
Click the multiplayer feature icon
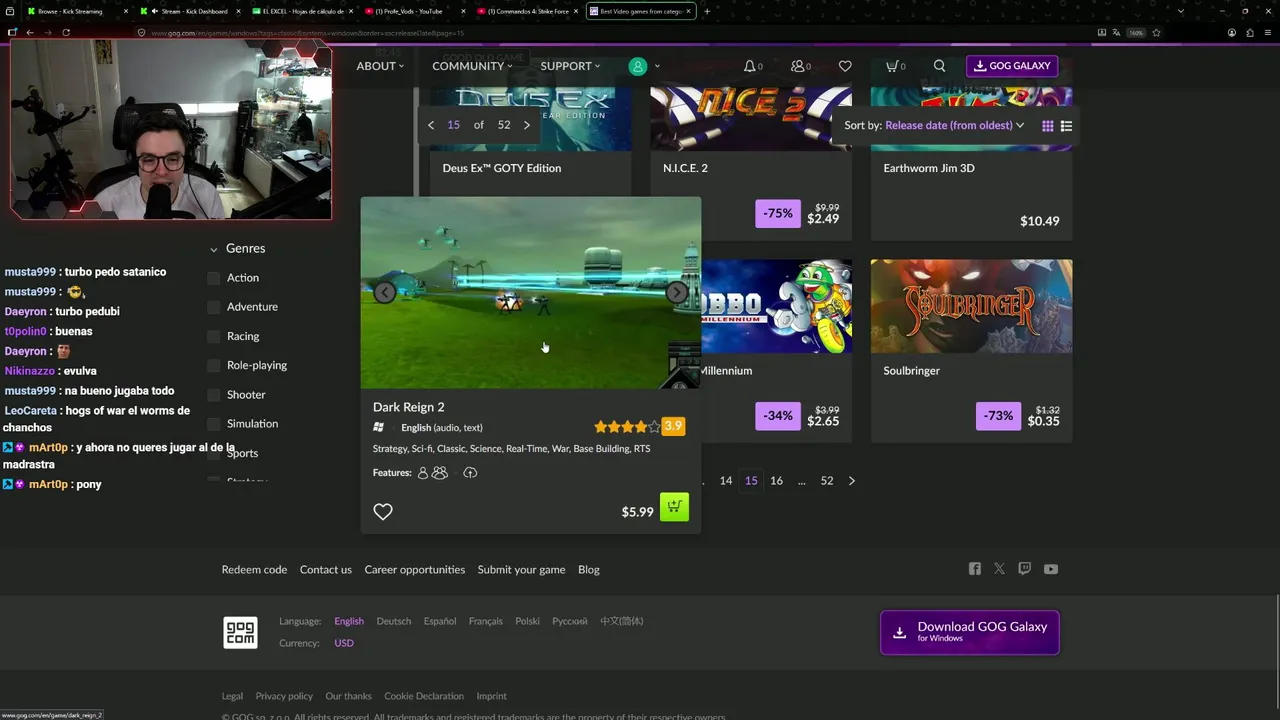[440, 473]
